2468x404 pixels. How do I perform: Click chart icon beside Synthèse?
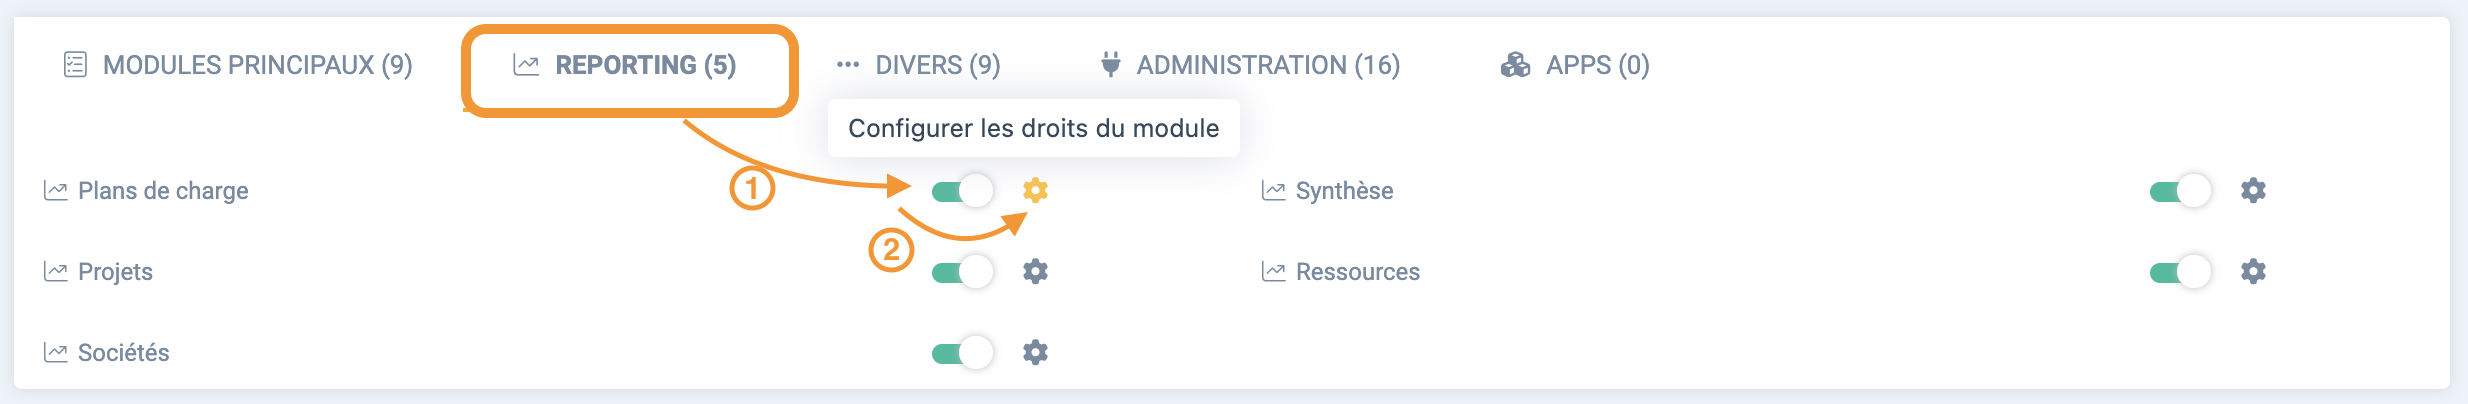[x=1273, y=190]
